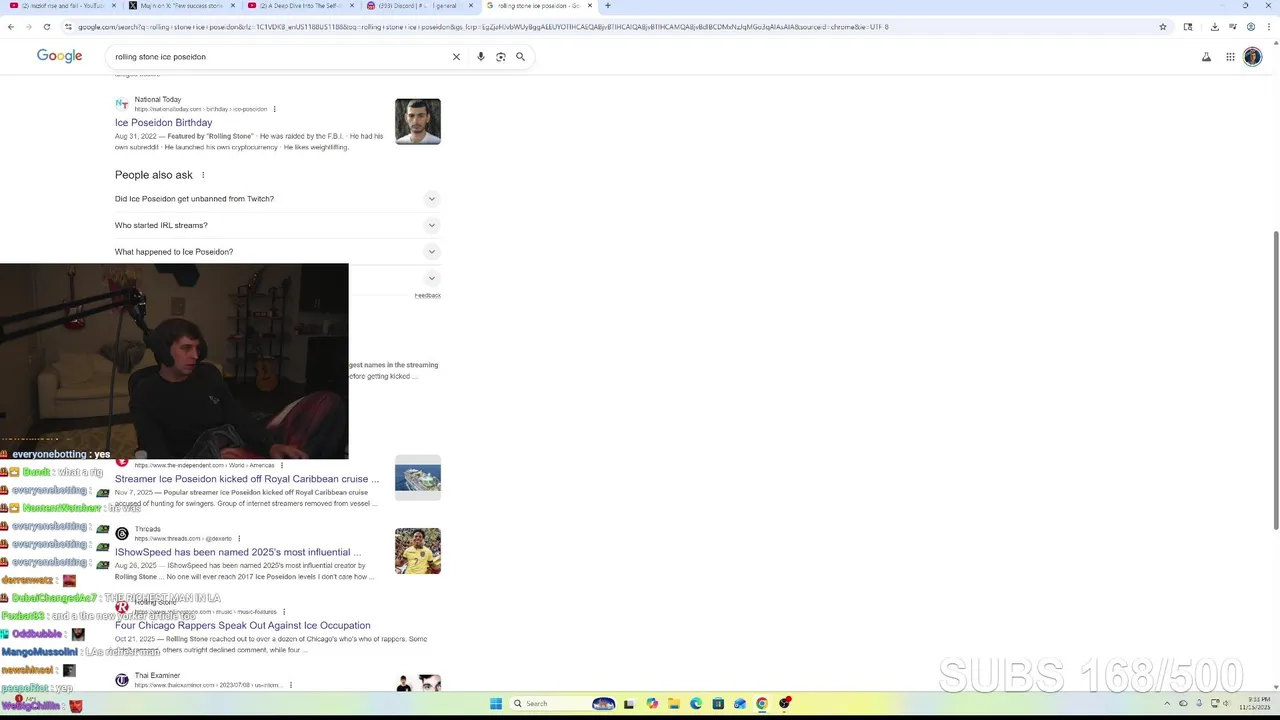The height and width of the screenshot is (720, 1280).
Task: Show hidden system tray icons
Action: coord(1169,703)
